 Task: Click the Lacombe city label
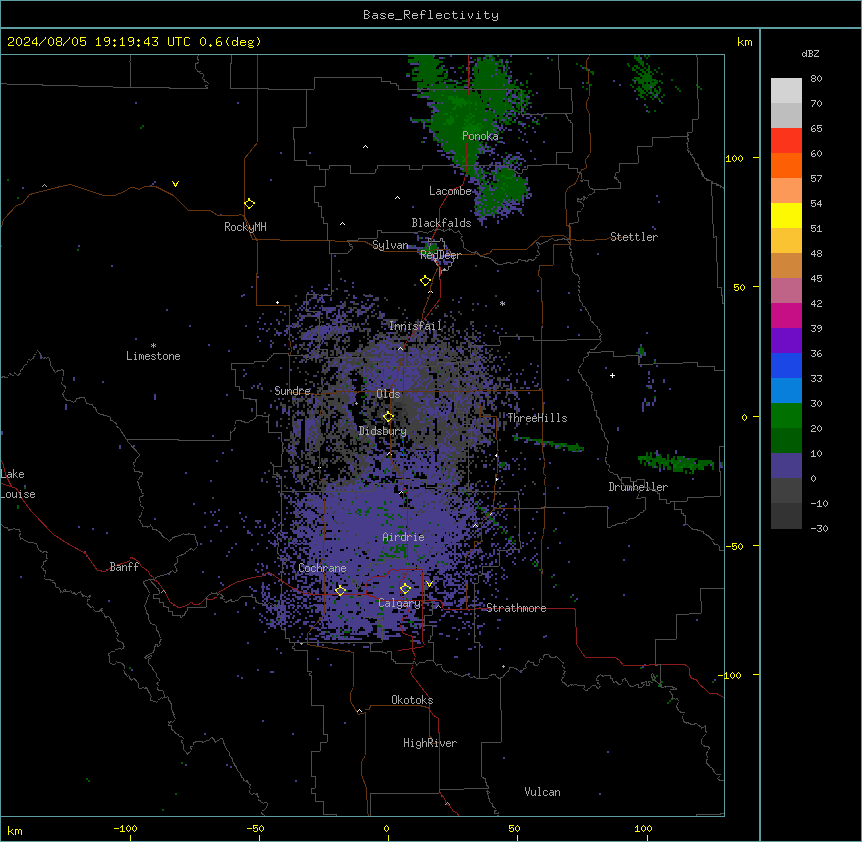(450, 191)
